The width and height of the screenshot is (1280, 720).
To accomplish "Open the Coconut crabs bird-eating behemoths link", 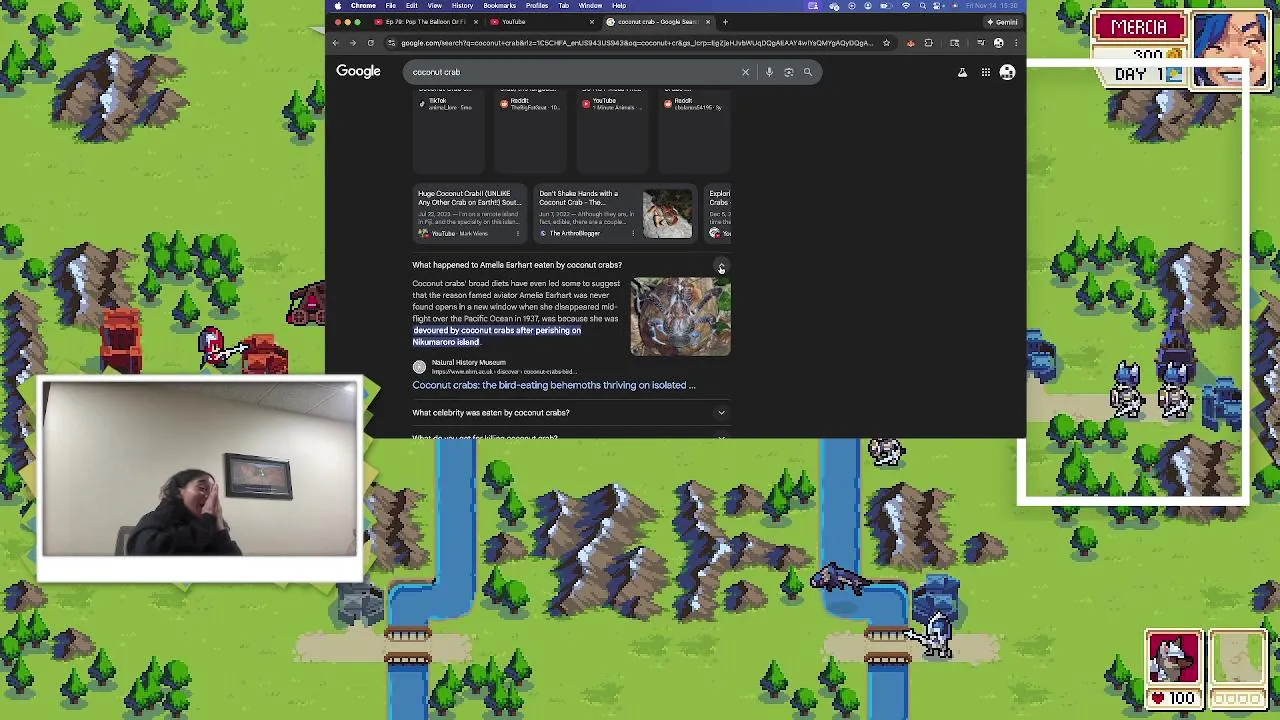I will tap(554, 385).
